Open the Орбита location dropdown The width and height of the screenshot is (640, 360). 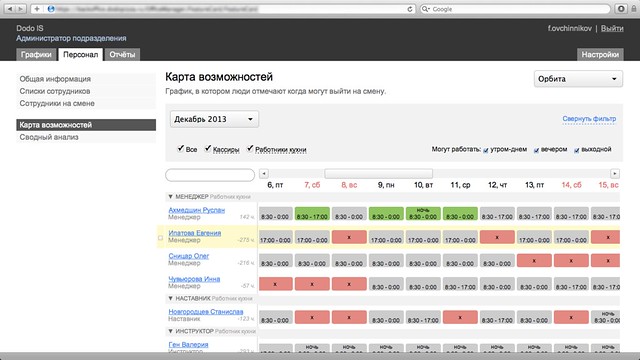578,79
